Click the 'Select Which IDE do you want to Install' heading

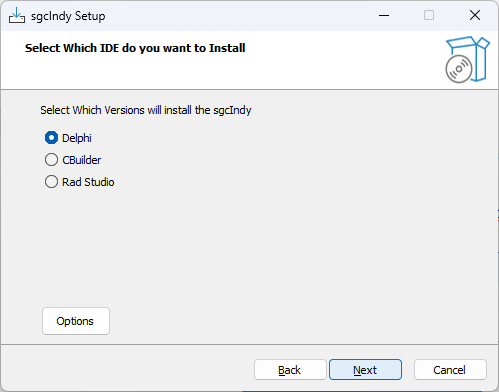[135, 48]
